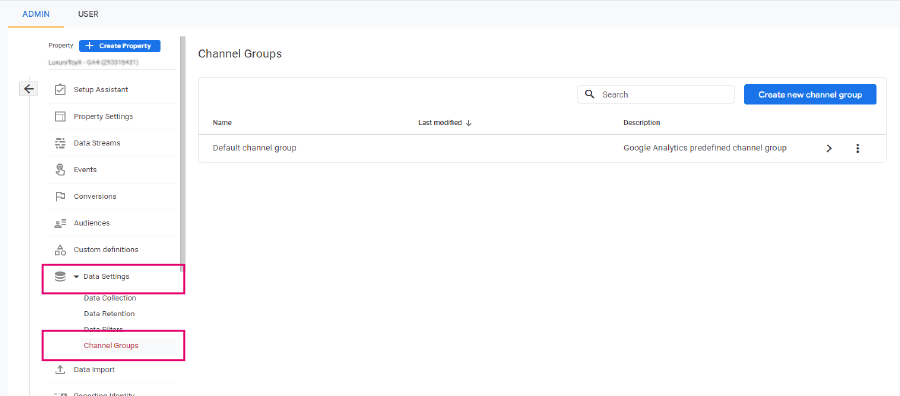900x396 pixels.
Task: Click the Data Streams icon
Action: click(60, 143)
